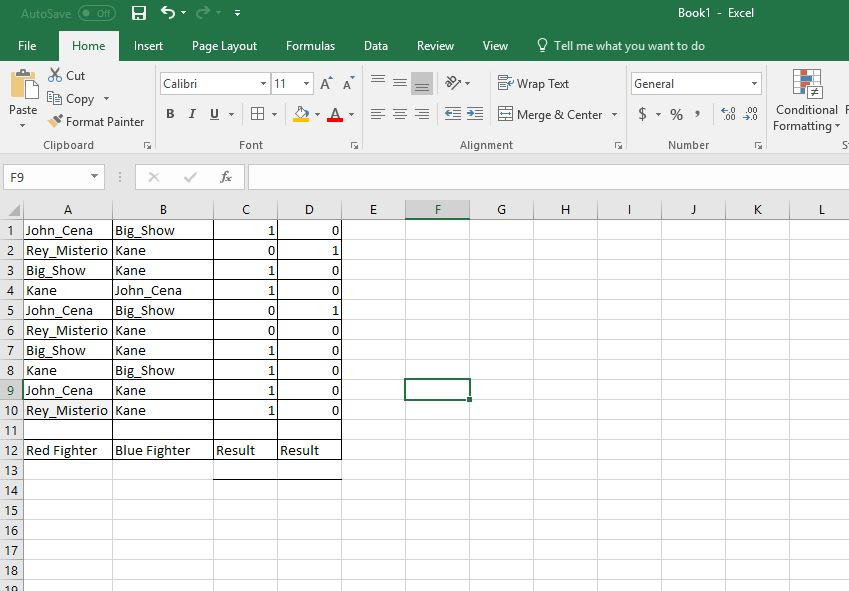The image size is (849, 591).
Task: Open the Review ribbon tab
Action: pyautogui.click(x=435, y=45)
